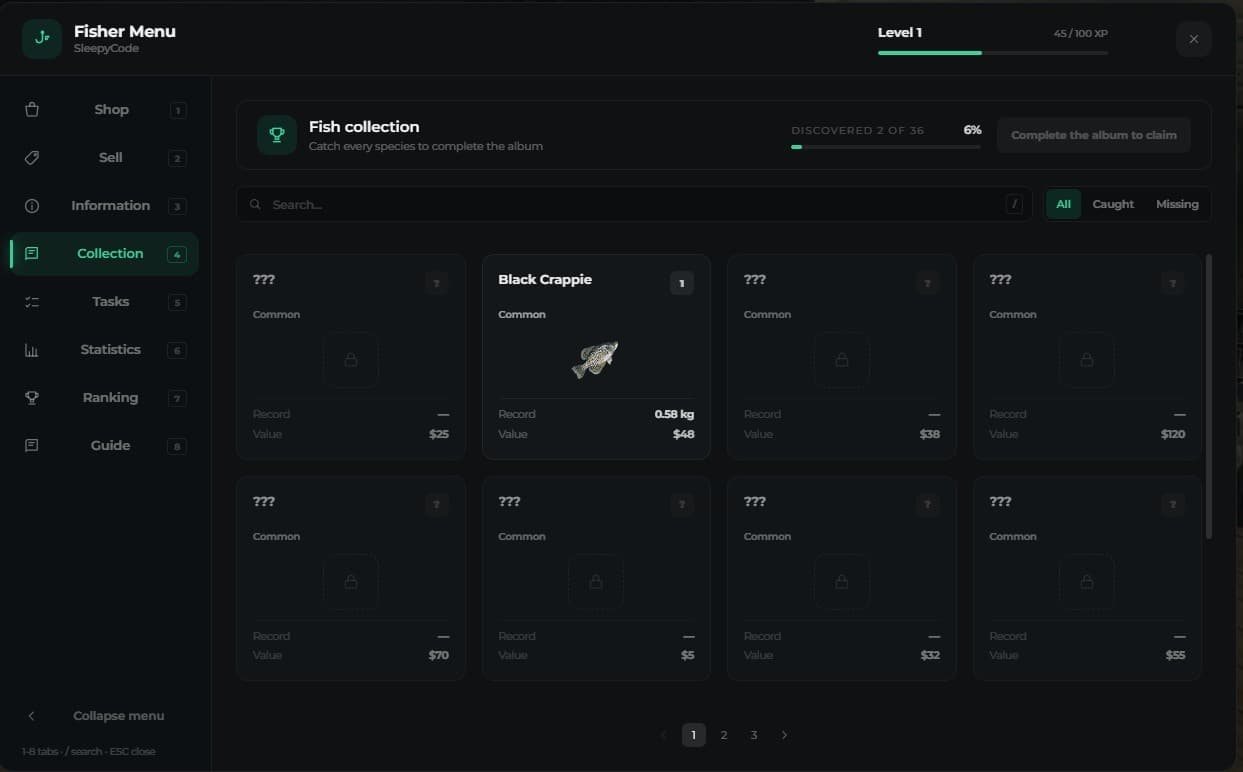Open the Shop tab
The image size is (1243, 772).
(105, 110)
